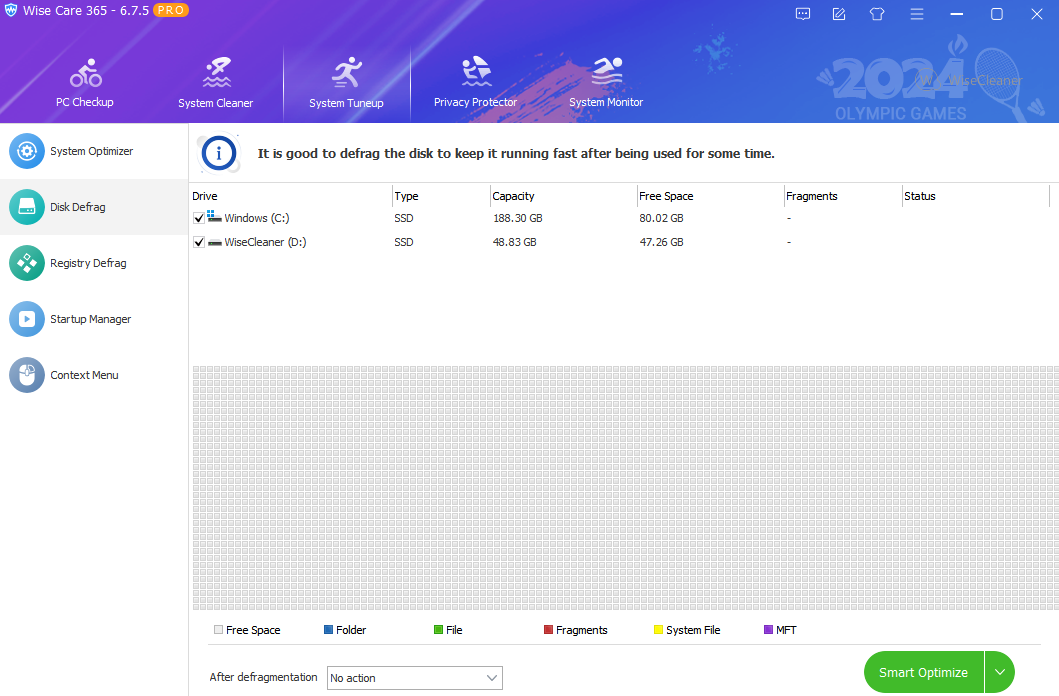Click the green File legend swatch
The image size is (1059, 696).
(x=438, y=630)
